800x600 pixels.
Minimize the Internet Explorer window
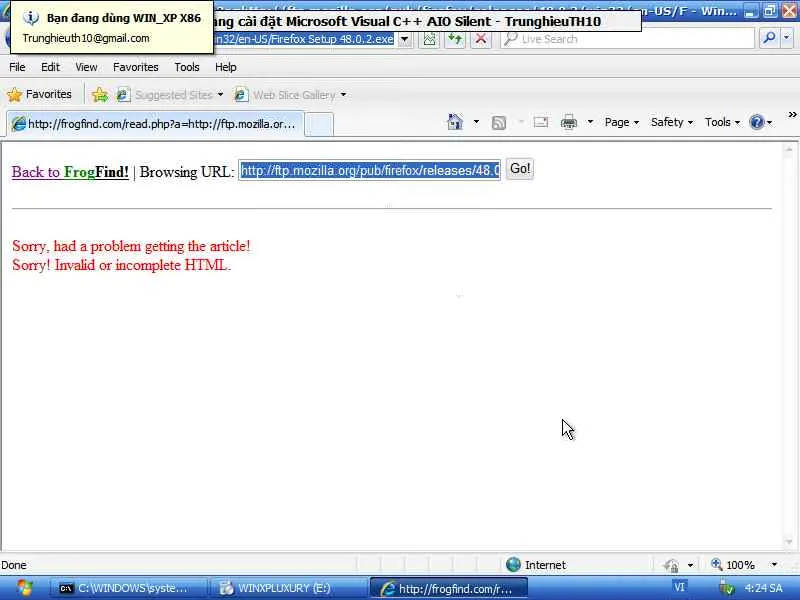point(750,11)
